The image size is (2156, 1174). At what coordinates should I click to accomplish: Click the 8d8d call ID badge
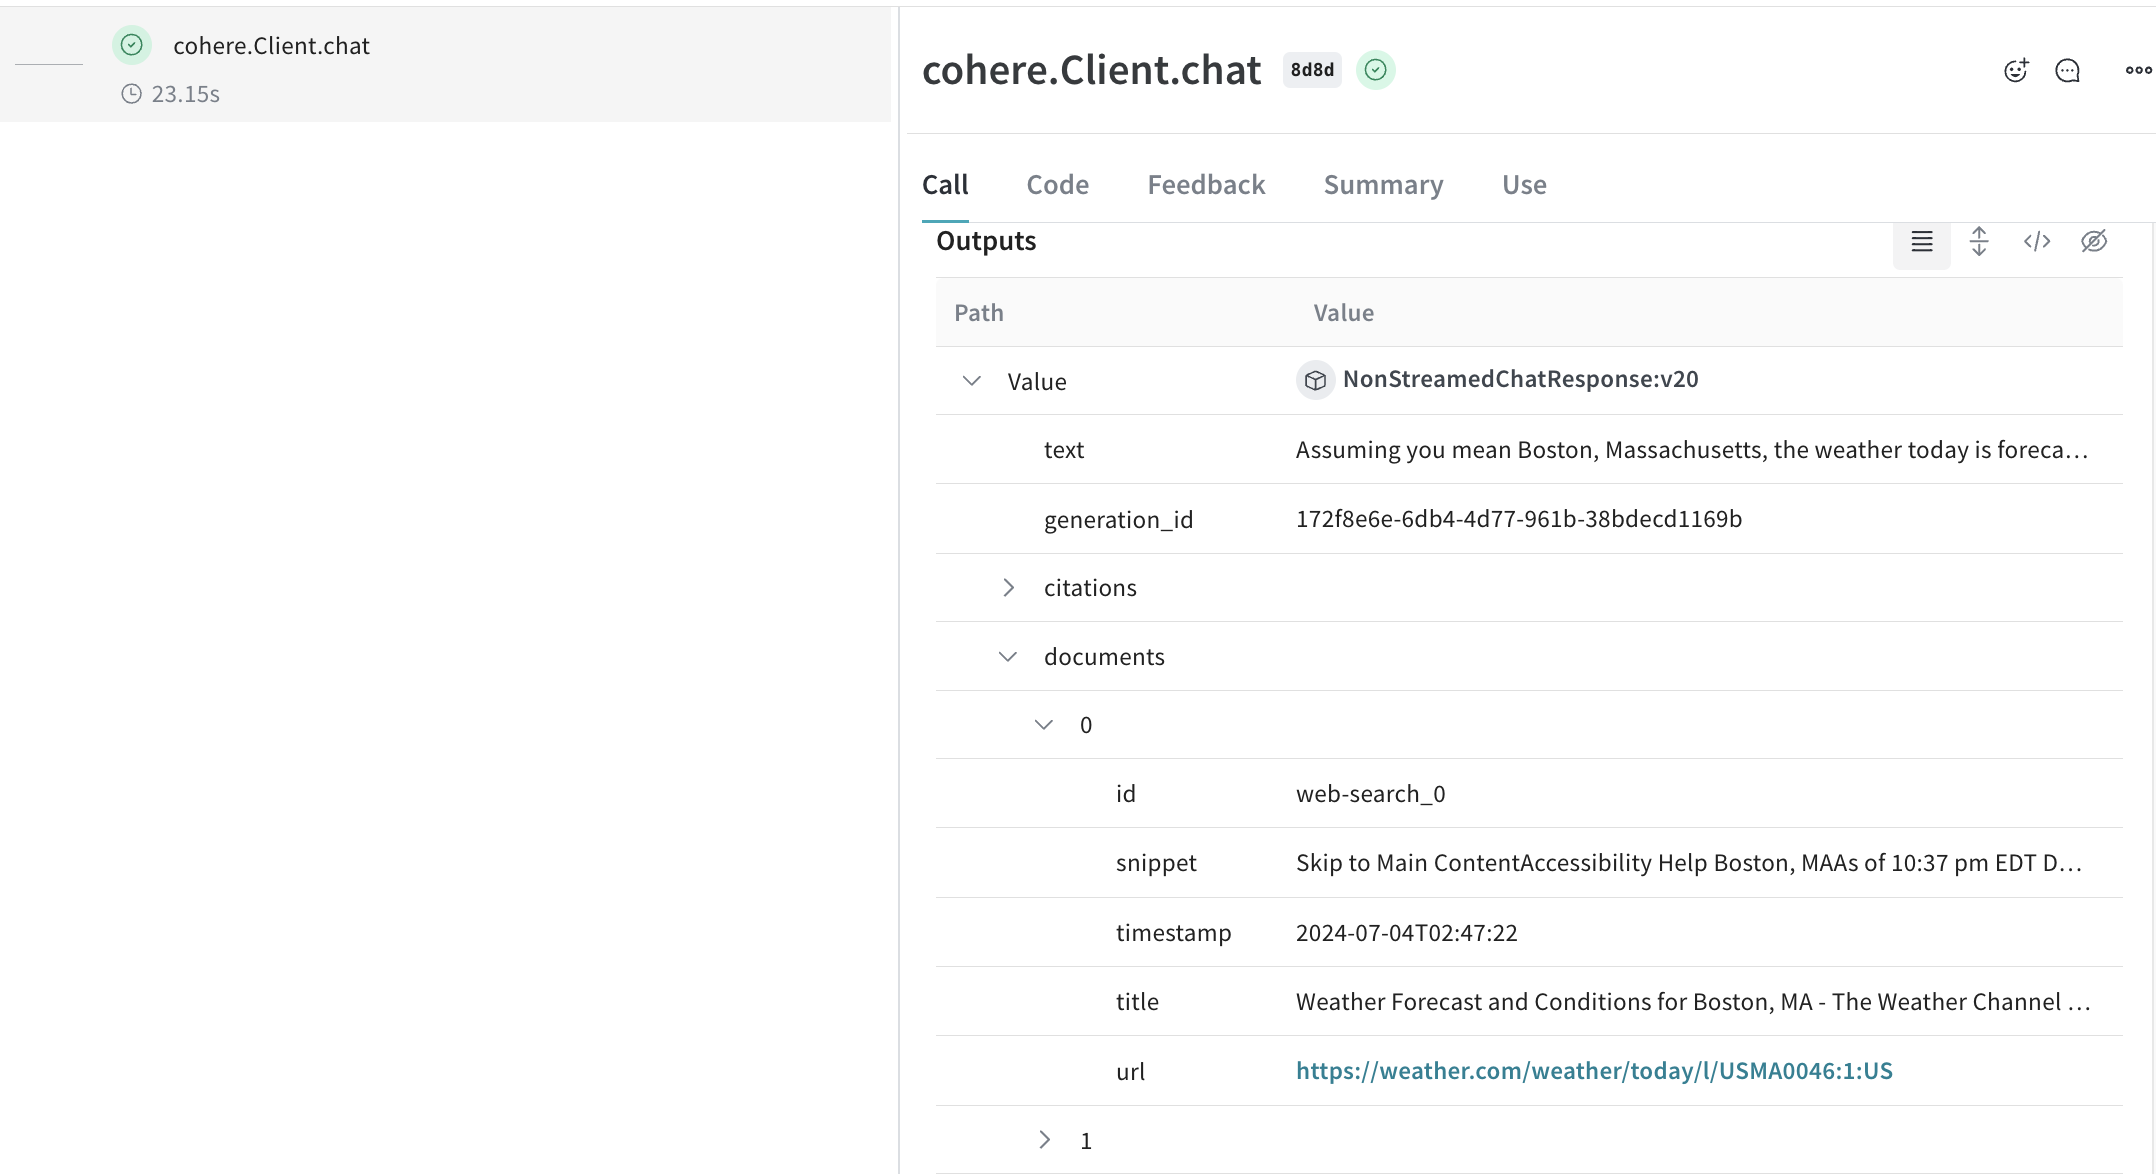tap(1311, 70)
